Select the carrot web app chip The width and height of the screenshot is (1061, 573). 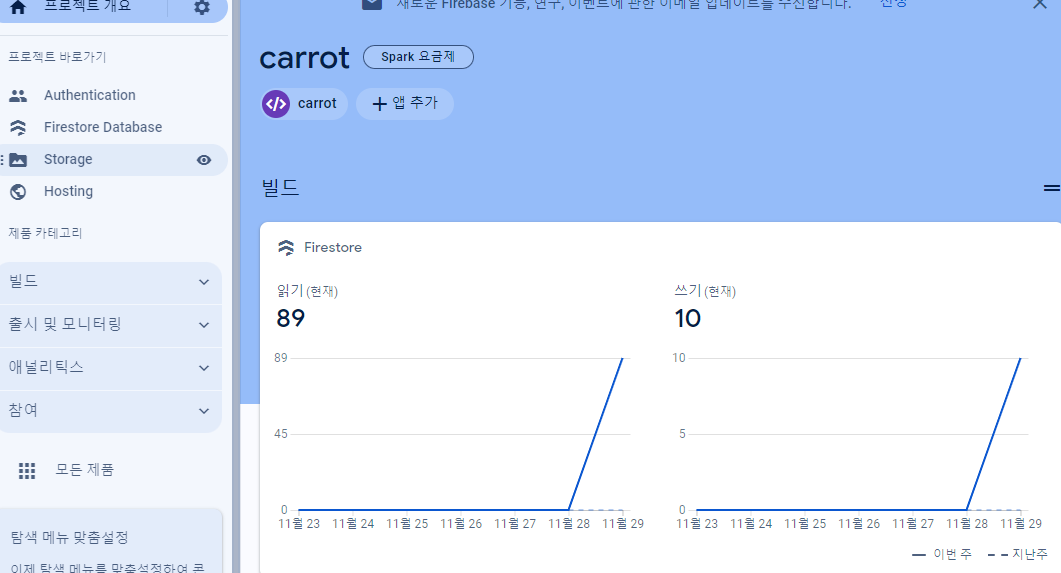point(304,104)
